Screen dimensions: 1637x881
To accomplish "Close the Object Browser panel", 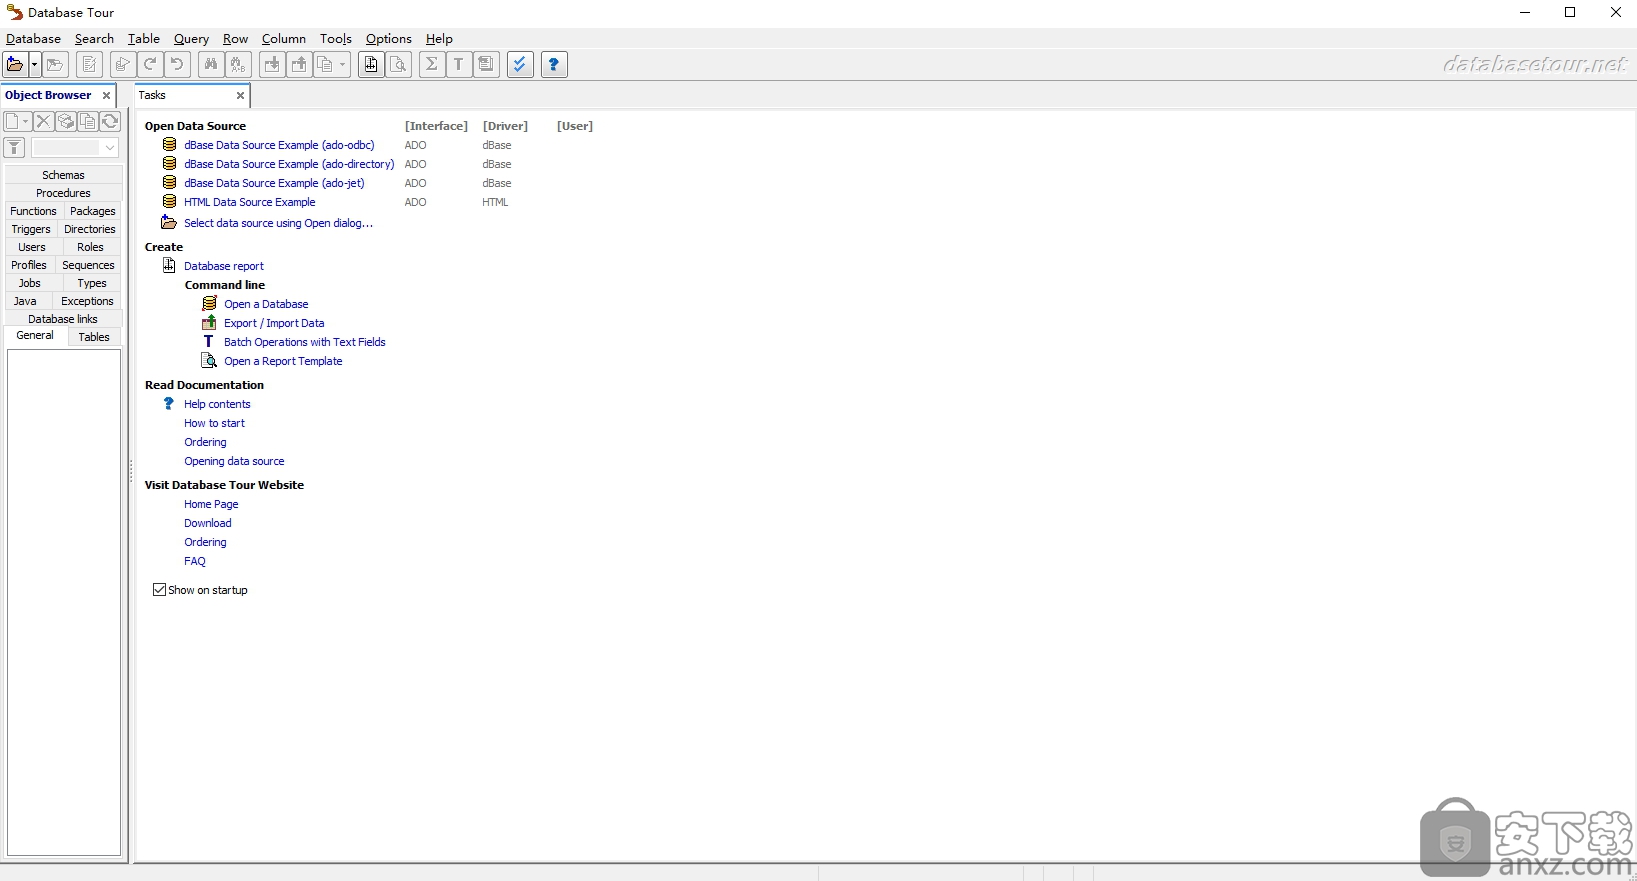I will (x=106, y=96).
